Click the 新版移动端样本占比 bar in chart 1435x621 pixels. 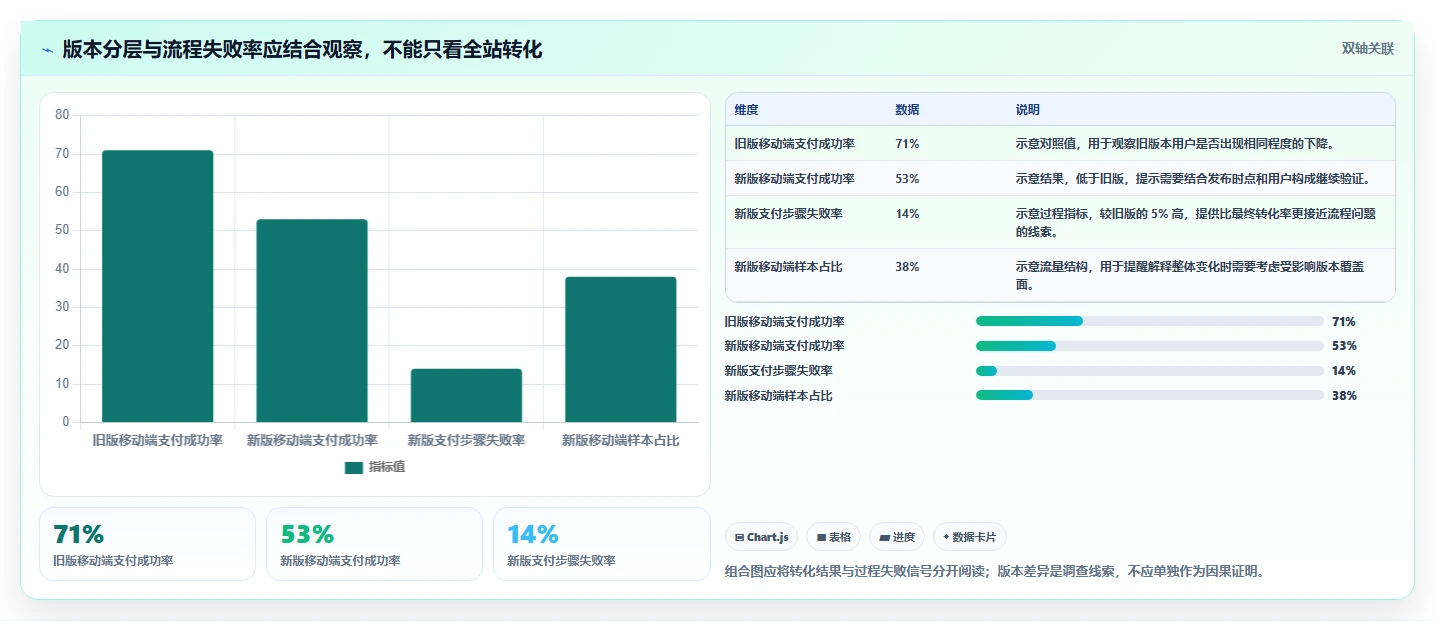click(621, 349)
